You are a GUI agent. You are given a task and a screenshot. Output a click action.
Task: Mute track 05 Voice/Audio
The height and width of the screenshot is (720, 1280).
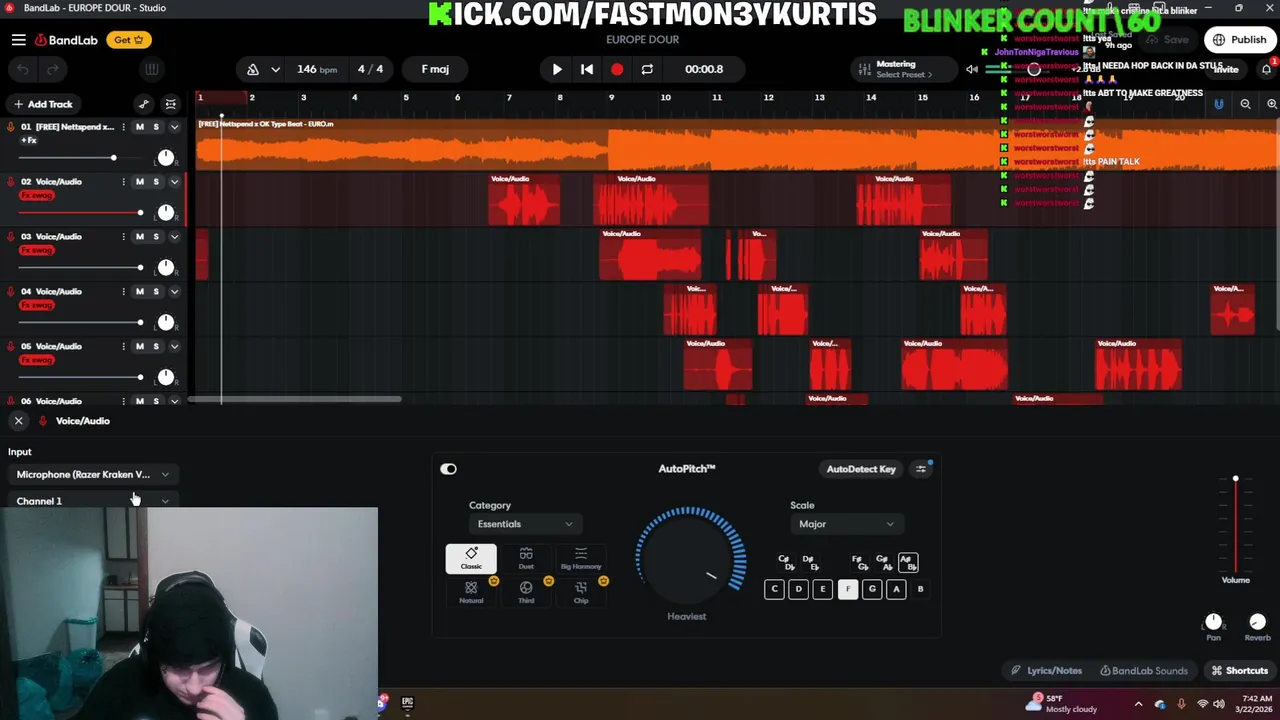tap(139, 347)
